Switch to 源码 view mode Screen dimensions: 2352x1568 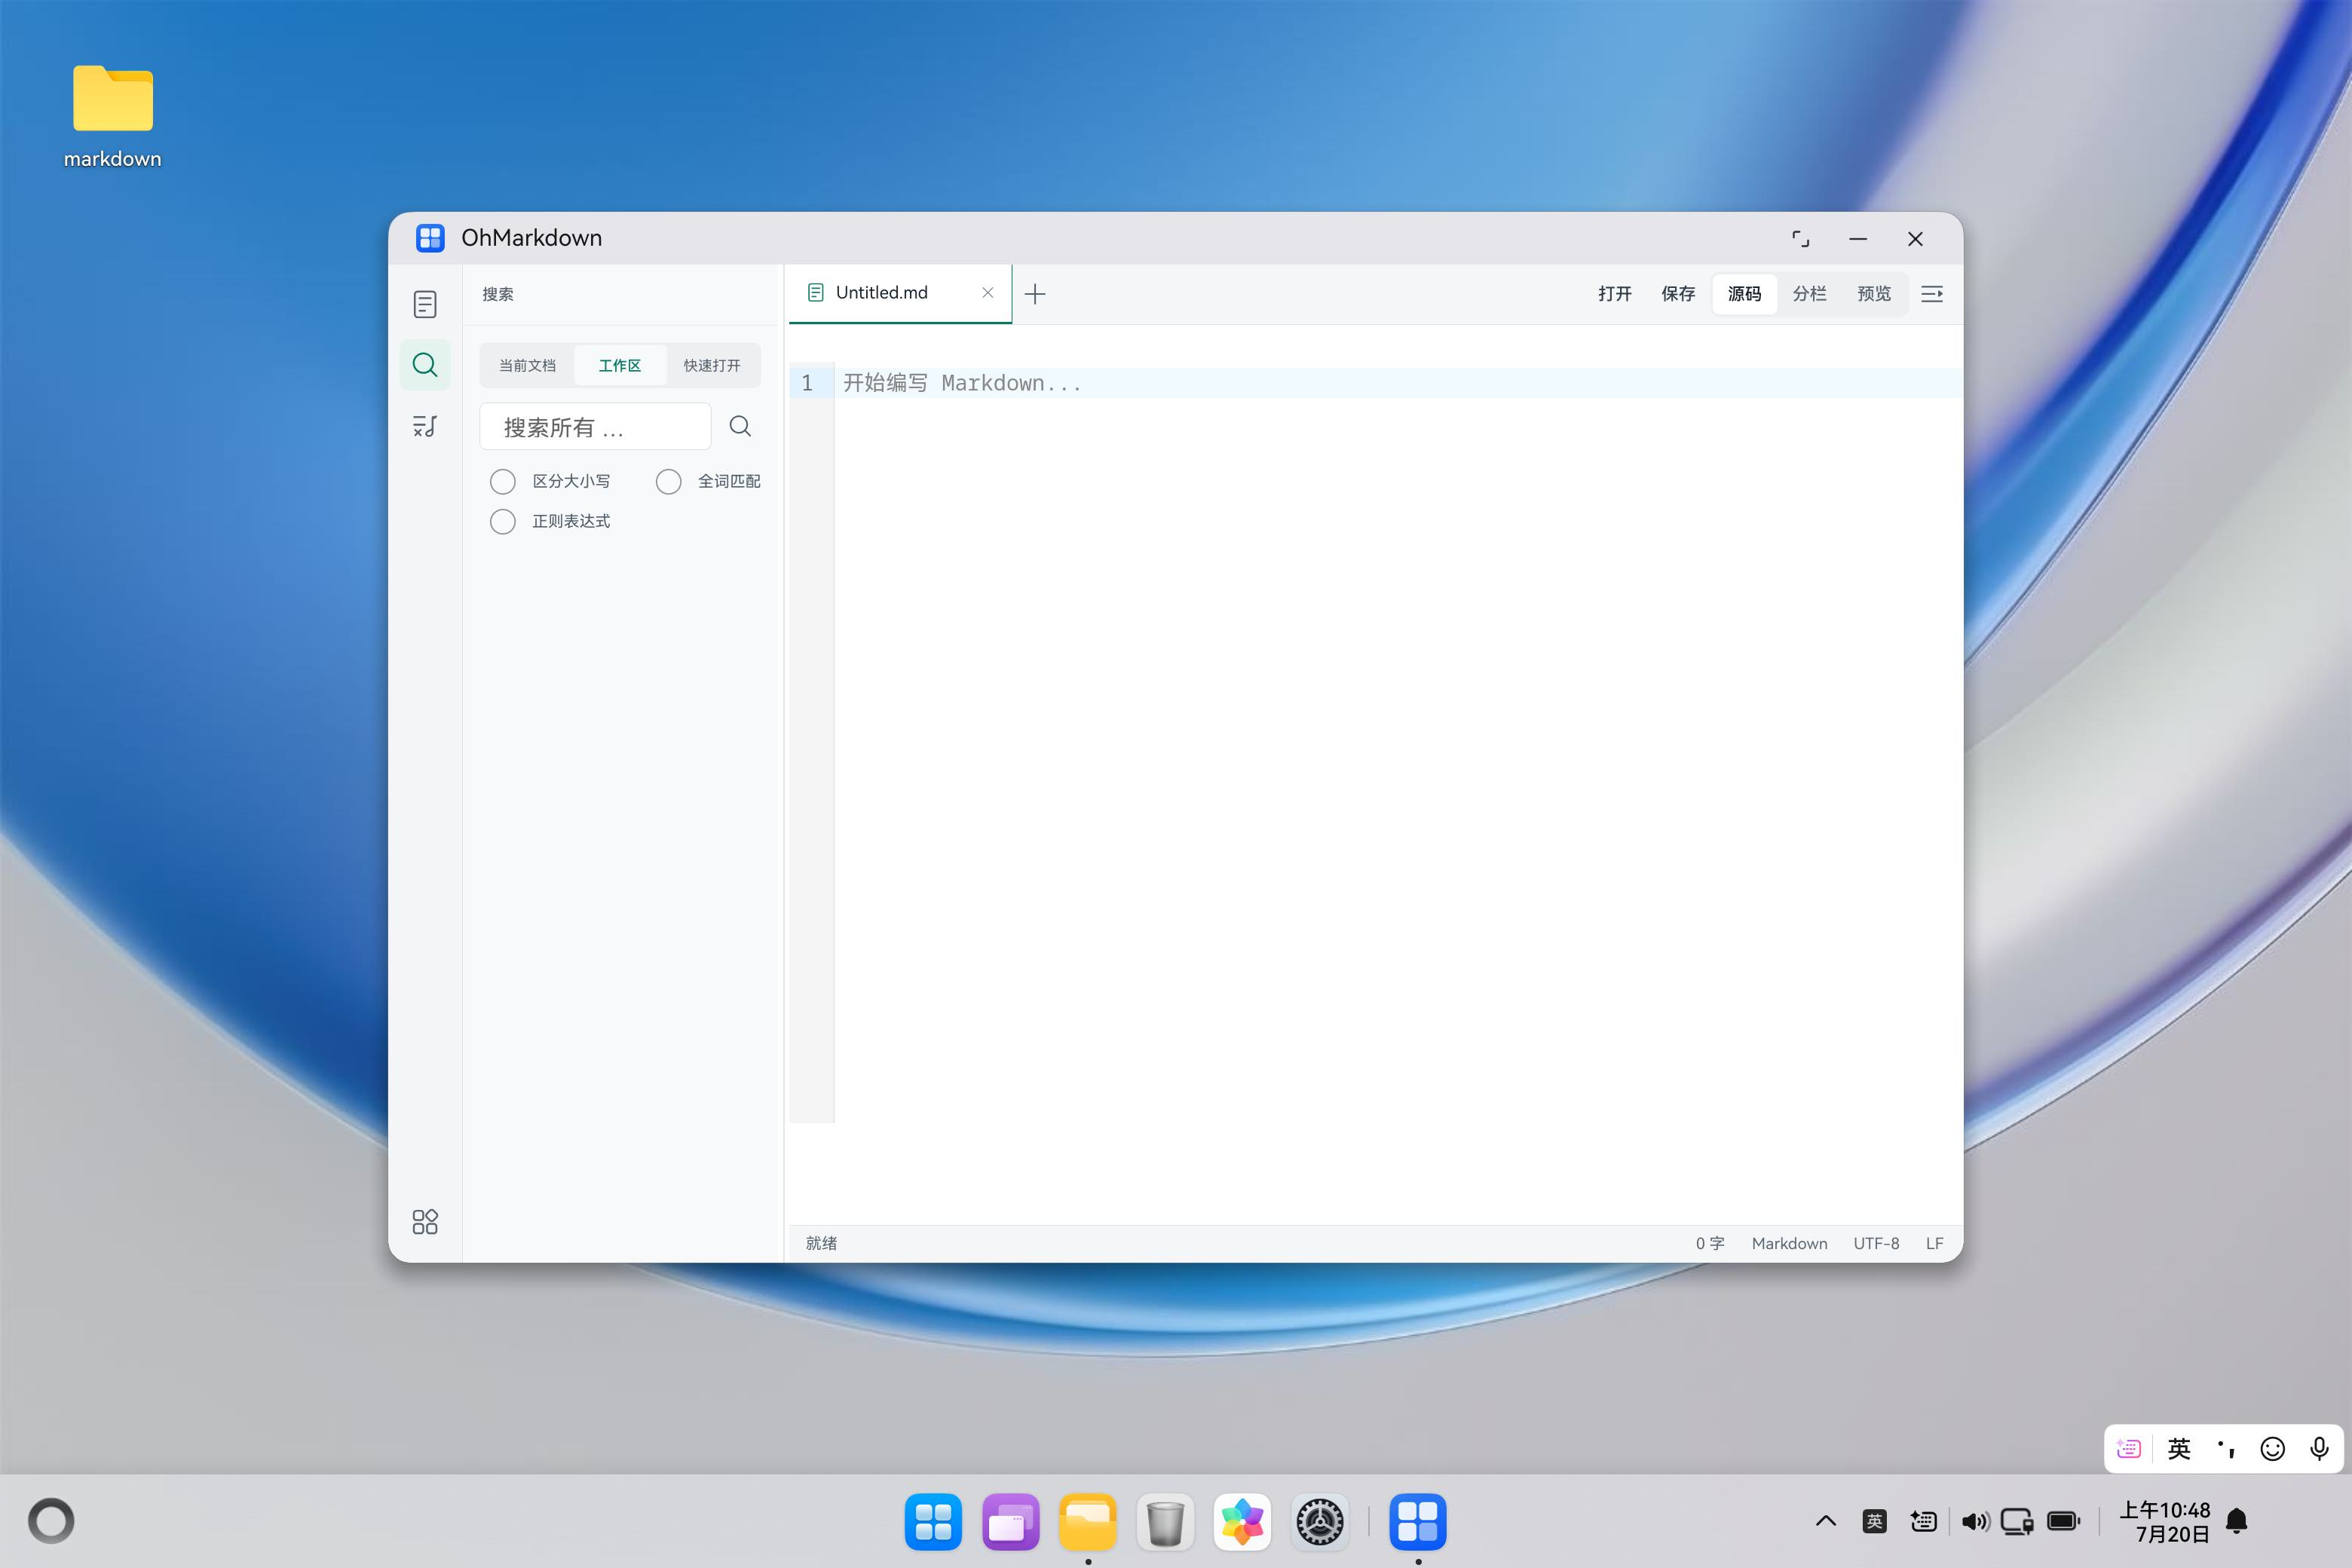[1744, 294]
